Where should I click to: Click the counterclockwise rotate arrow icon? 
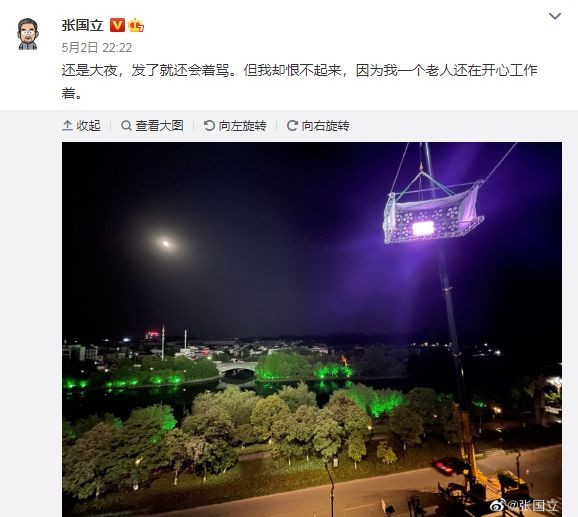tap(209, 126)
